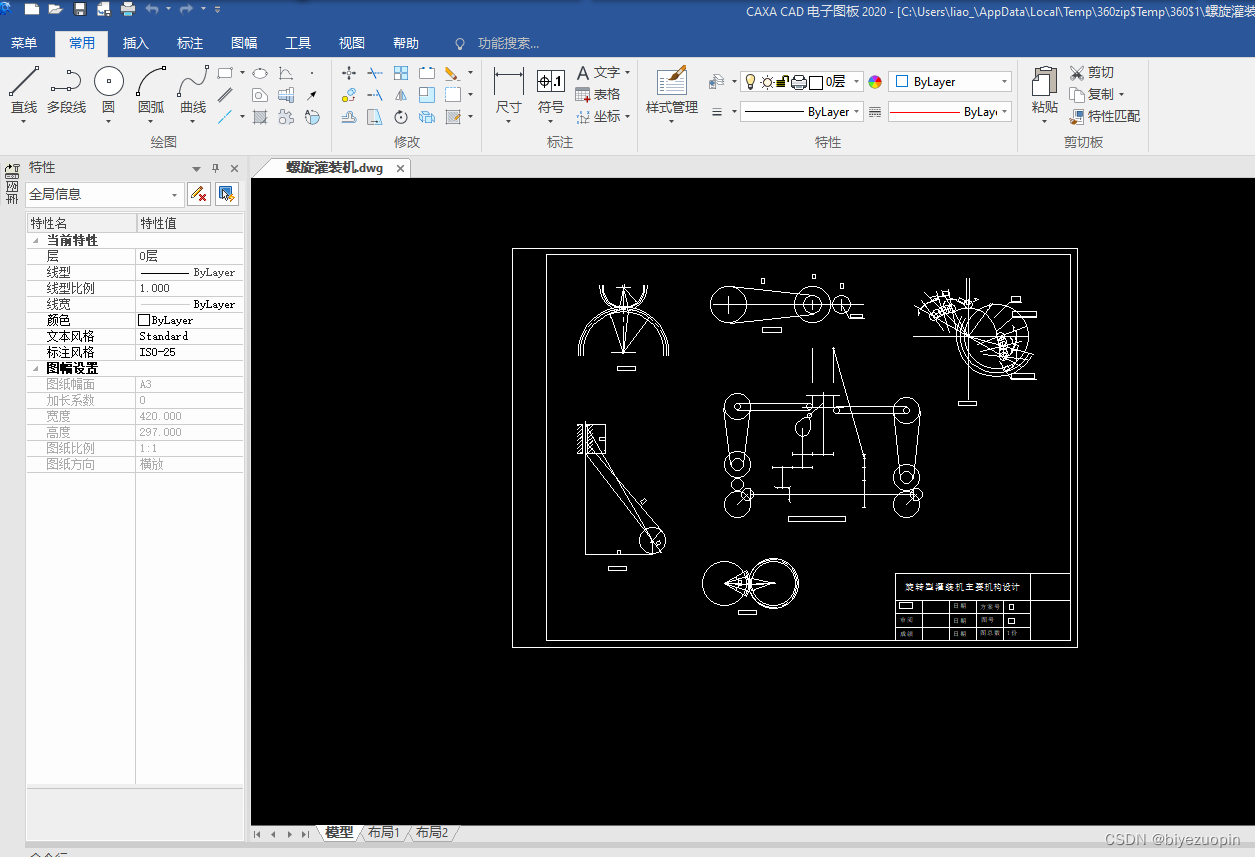This screenshot has width=1255, height=857.
Task: Open the 帮助 ribbon tab
Action: point(406,43)
